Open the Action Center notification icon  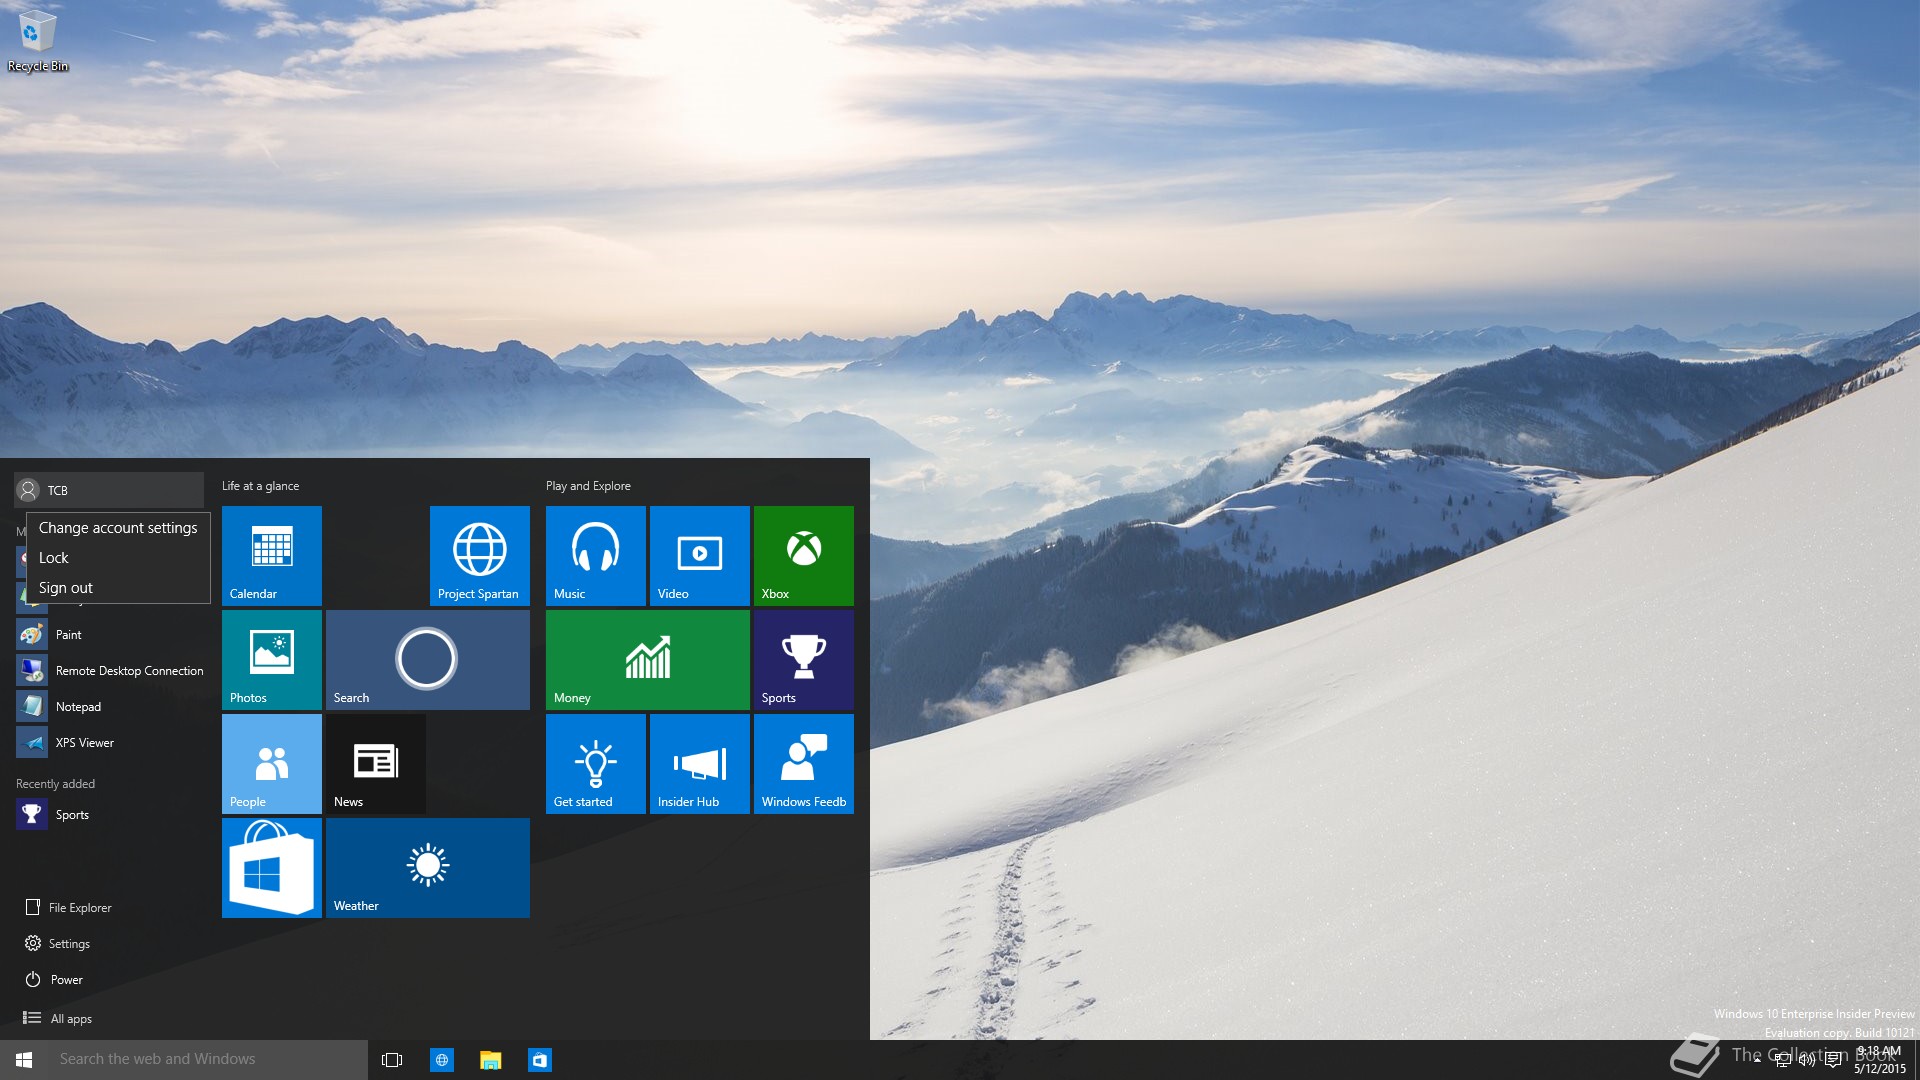[x=1833, y=1060]
